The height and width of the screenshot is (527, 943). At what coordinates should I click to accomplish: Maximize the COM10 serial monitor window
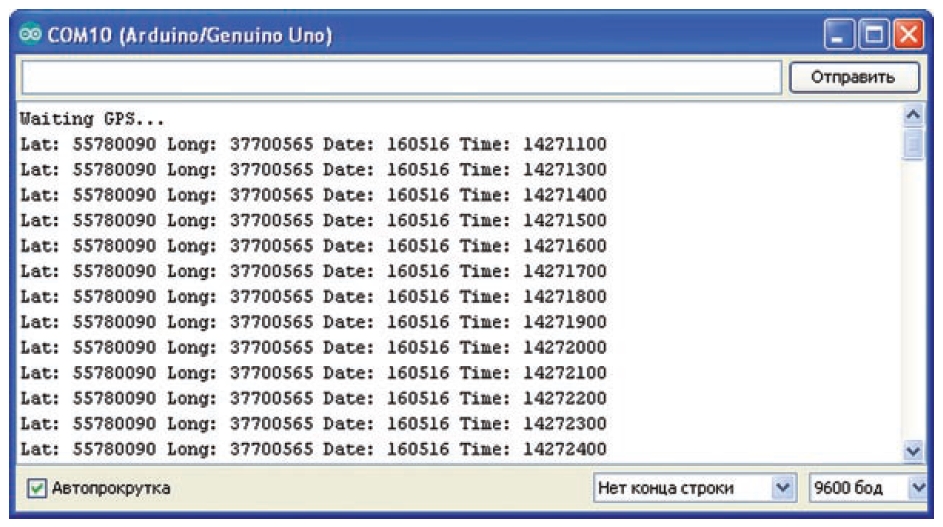point(873,34)
